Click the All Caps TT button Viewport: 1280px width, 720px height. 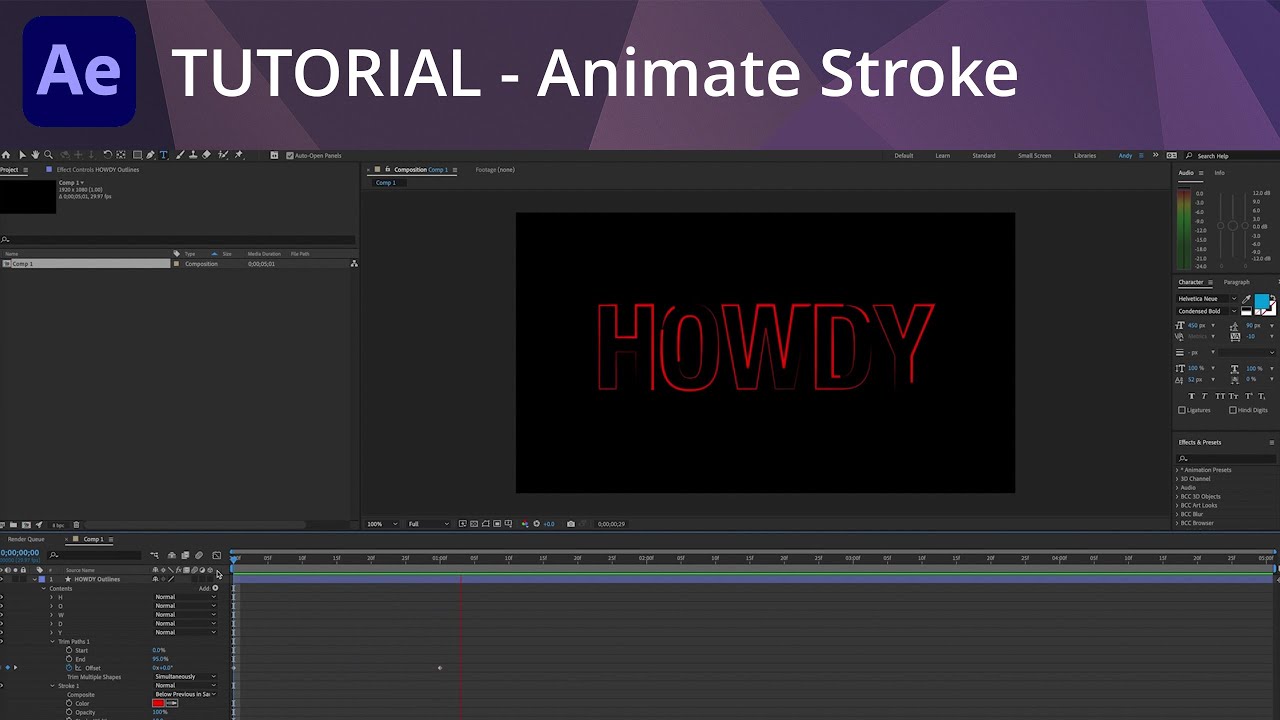(x=1220, y=396)
